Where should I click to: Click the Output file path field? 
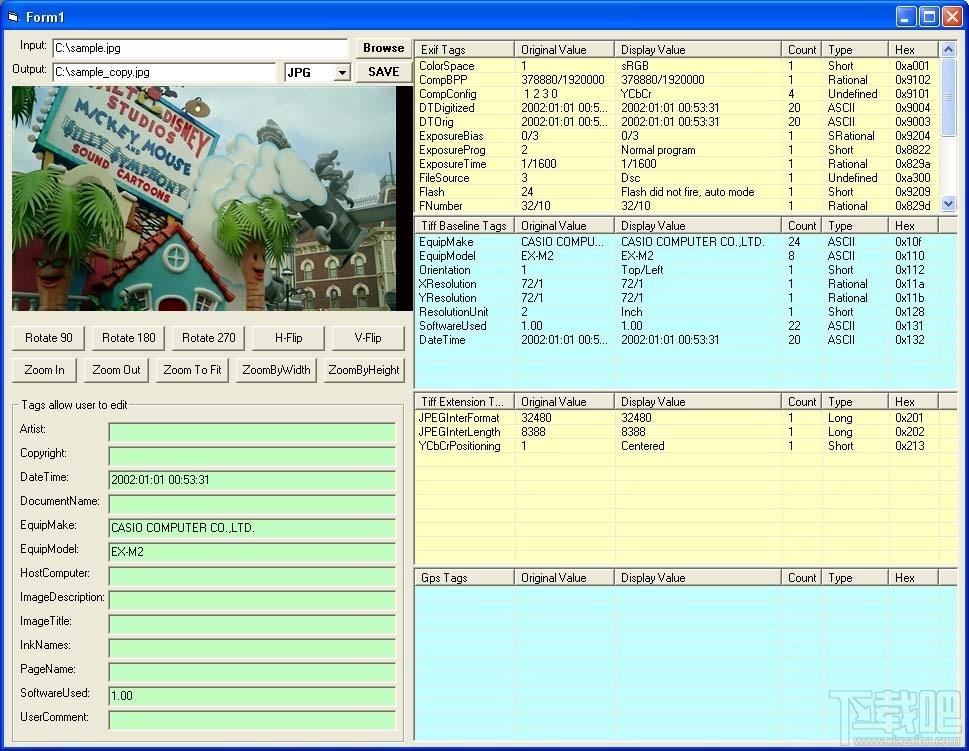click(164, 72)
